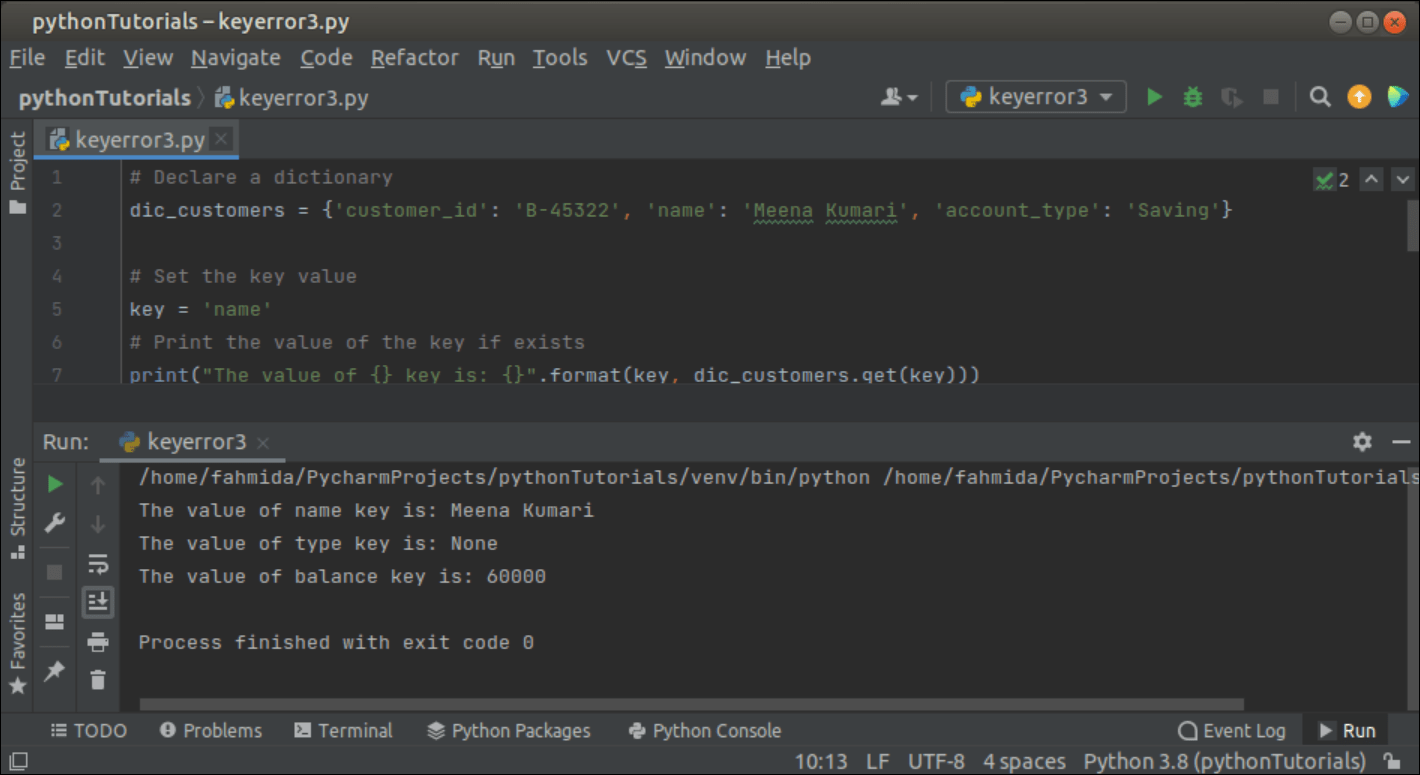This screenshot has width=1420, height=775.
Task: Open the keyerror3 run configuration dropdown
Action: click(1035, 97)
